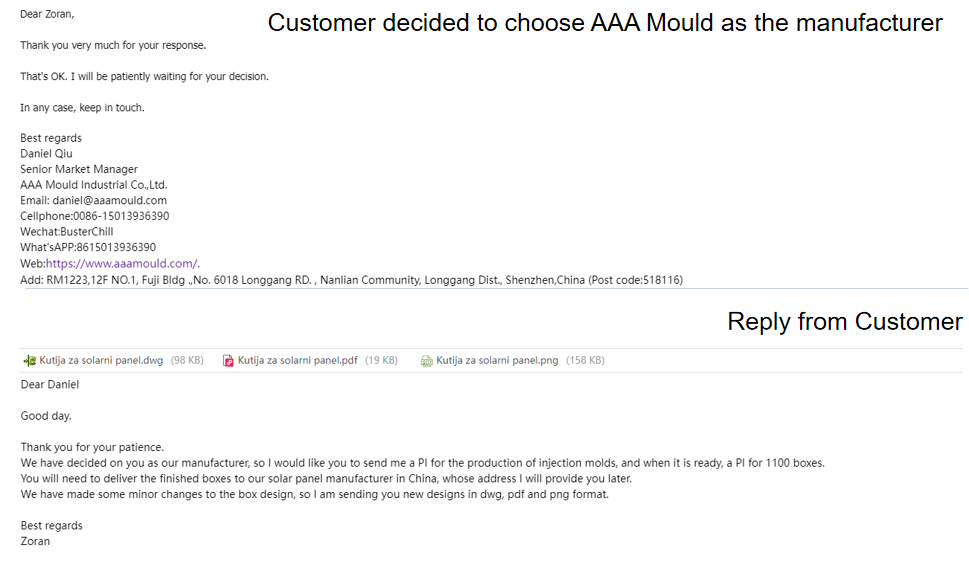The width and height of the screenshot is (969, 568).
Task: Click the PNG attachment file icon
Action: coord(427,361)
